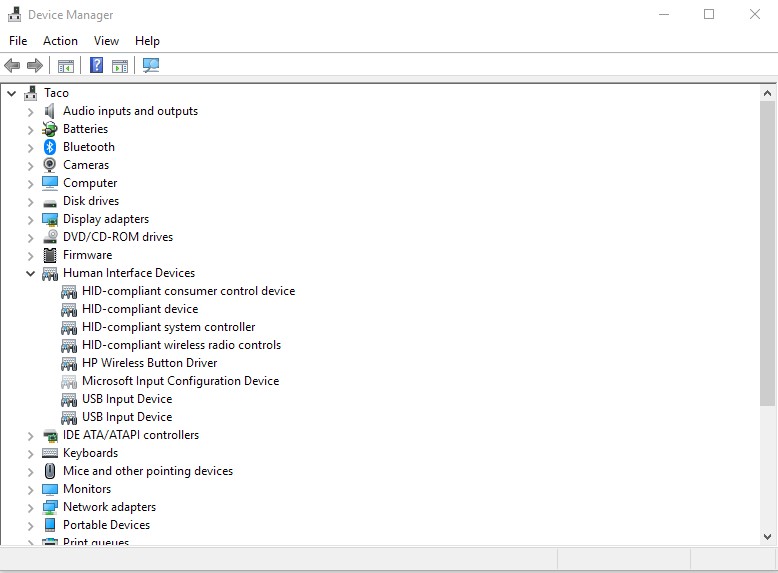Expand the Display adapters category
This screenshot has height=573, width=778.
tap(31, 219)
